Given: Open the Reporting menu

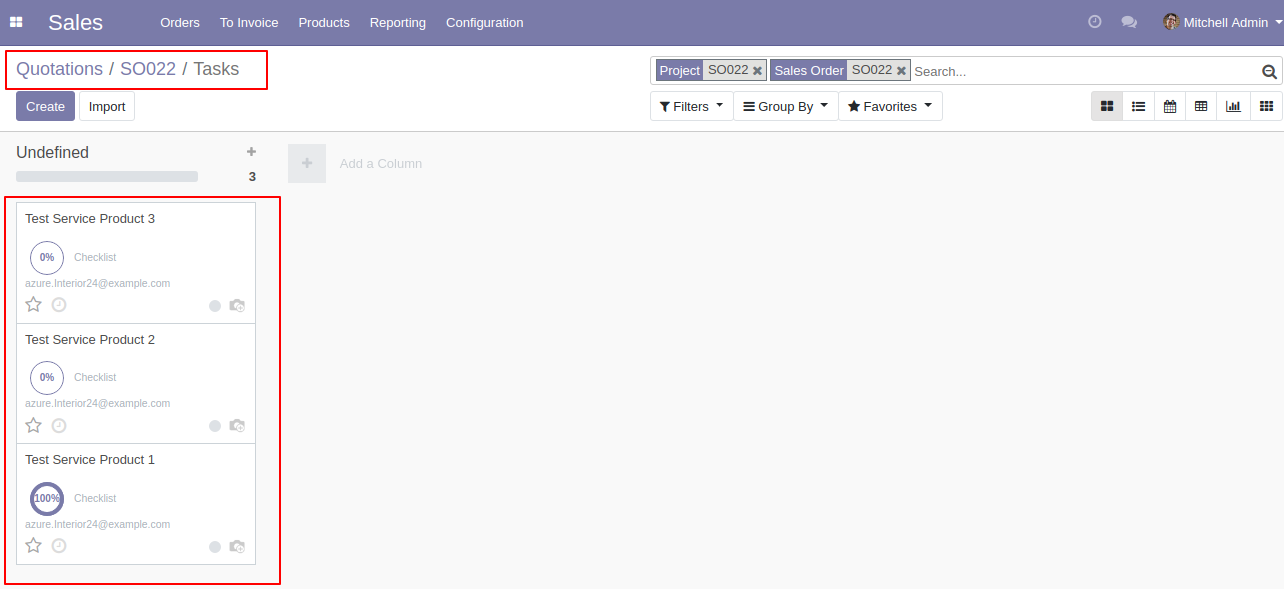Looking at the screenshot, I should (x=397, y=22).
